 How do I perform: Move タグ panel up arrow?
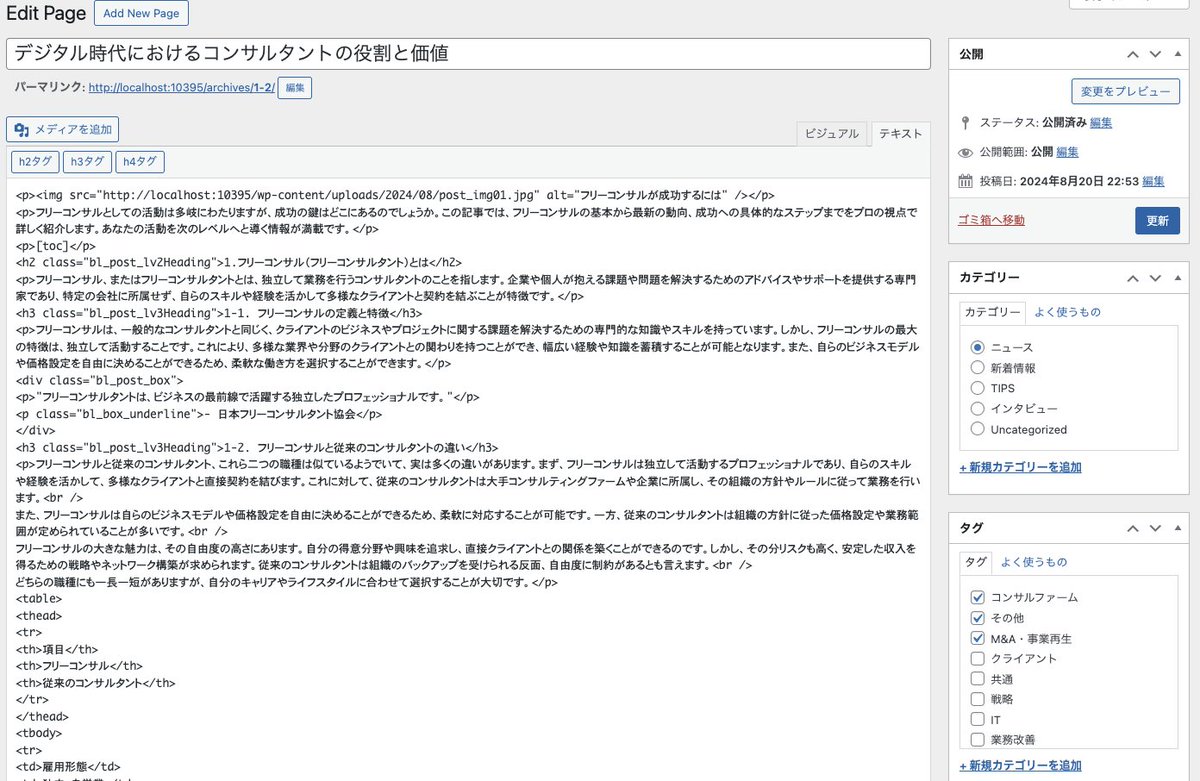pos(1132,528)
